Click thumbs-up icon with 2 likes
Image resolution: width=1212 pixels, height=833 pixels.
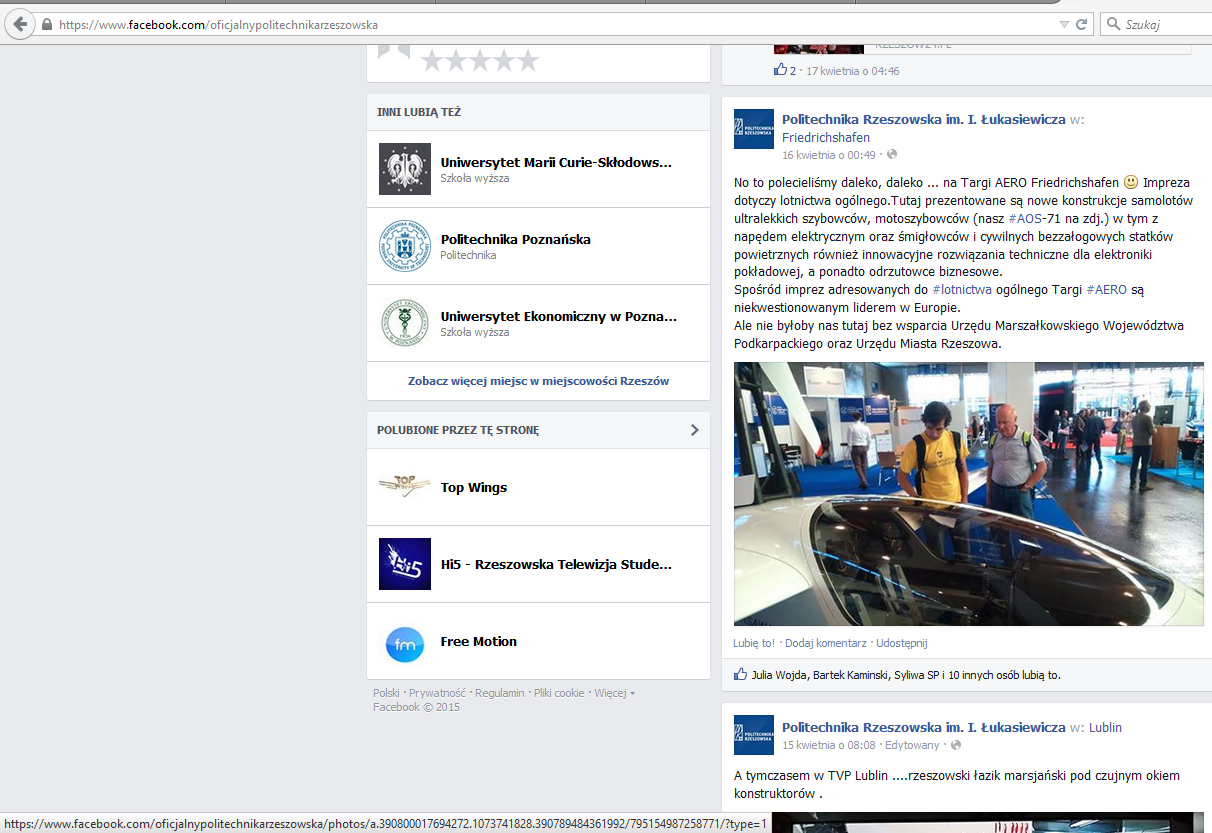(780, 70)
